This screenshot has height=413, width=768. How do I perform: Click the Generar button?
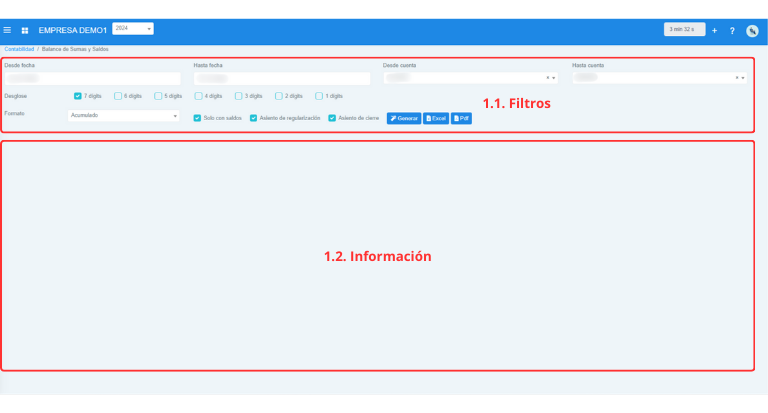404,119
